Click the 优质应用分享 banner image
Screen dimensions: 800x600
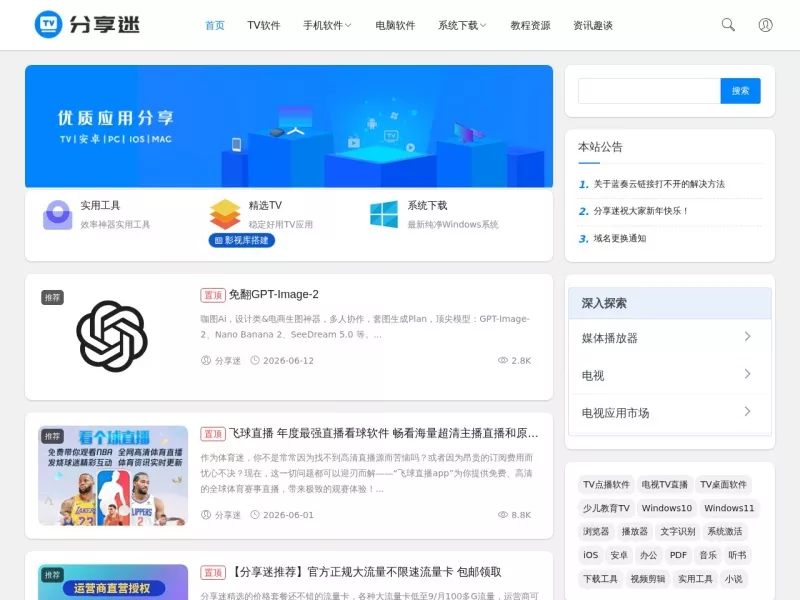tap(289, 126)
